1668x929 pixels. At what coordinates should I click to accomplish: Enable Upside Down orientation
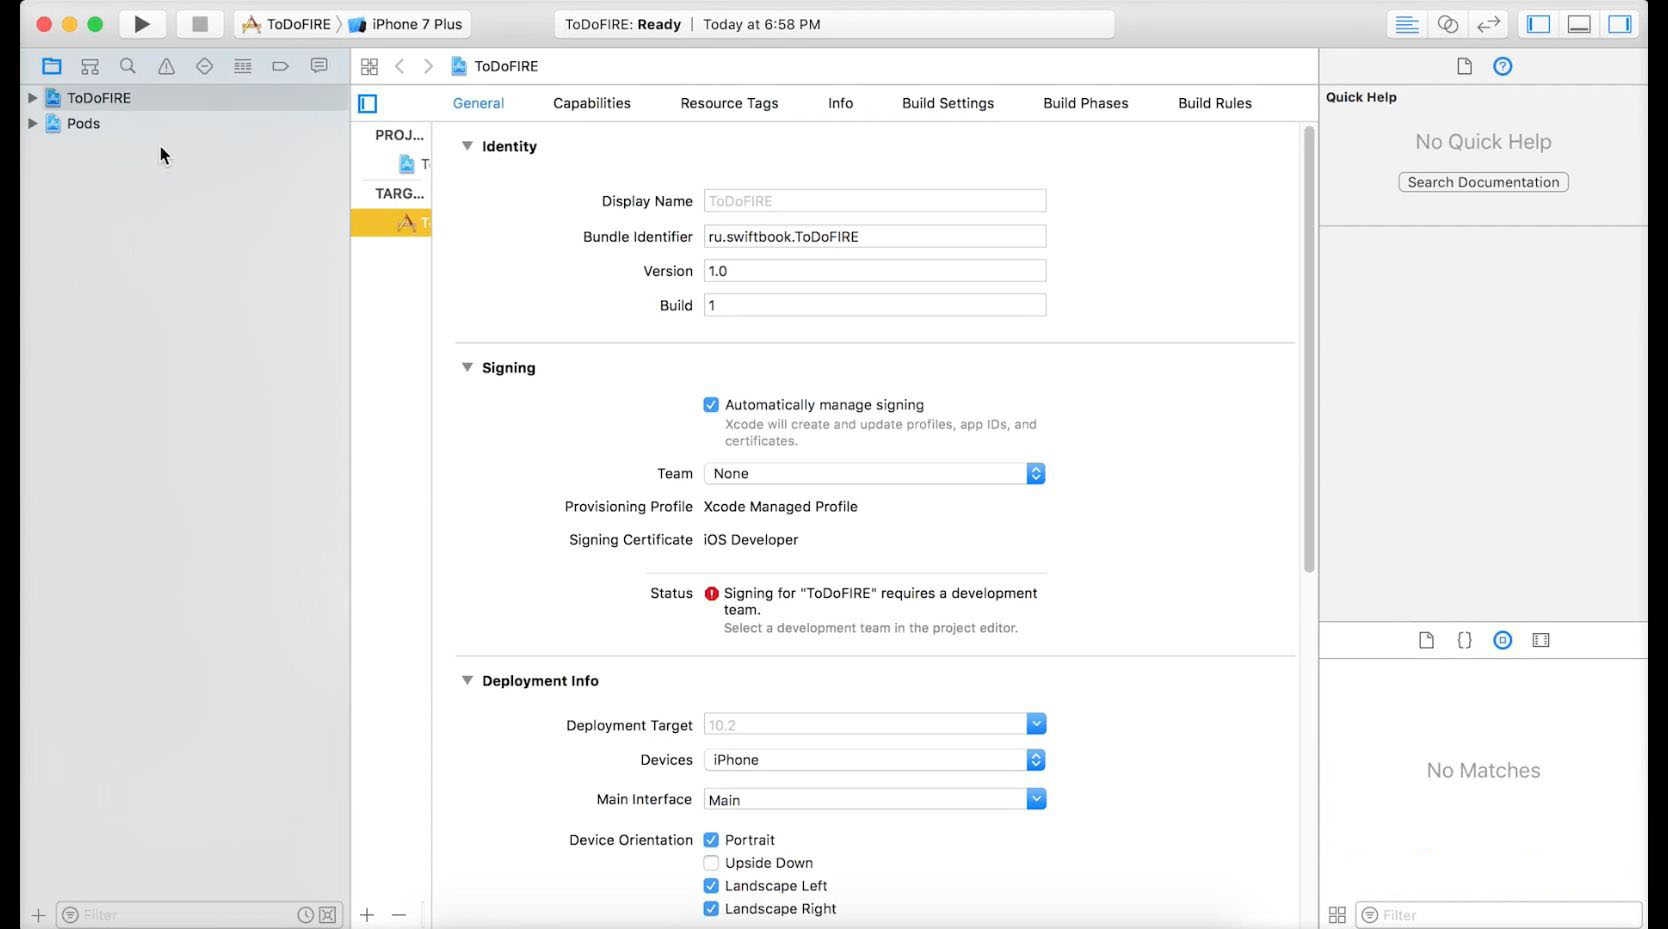click(711, 863)
